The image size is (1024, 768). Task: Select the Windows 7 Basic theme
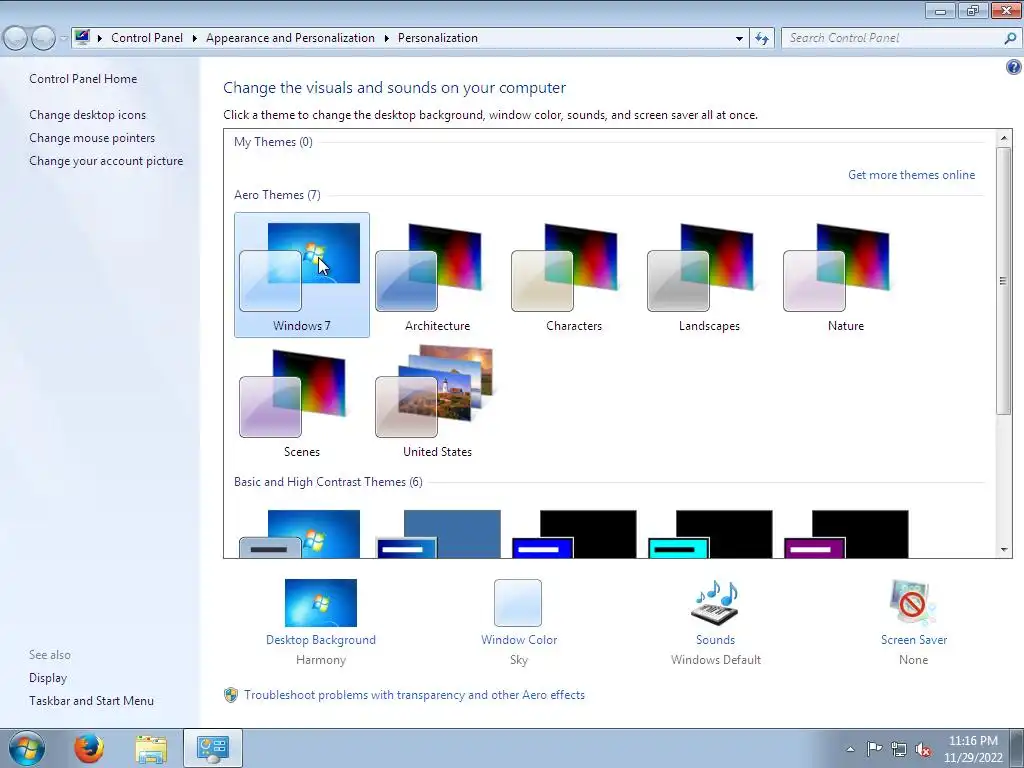click(x=302, y=534)
